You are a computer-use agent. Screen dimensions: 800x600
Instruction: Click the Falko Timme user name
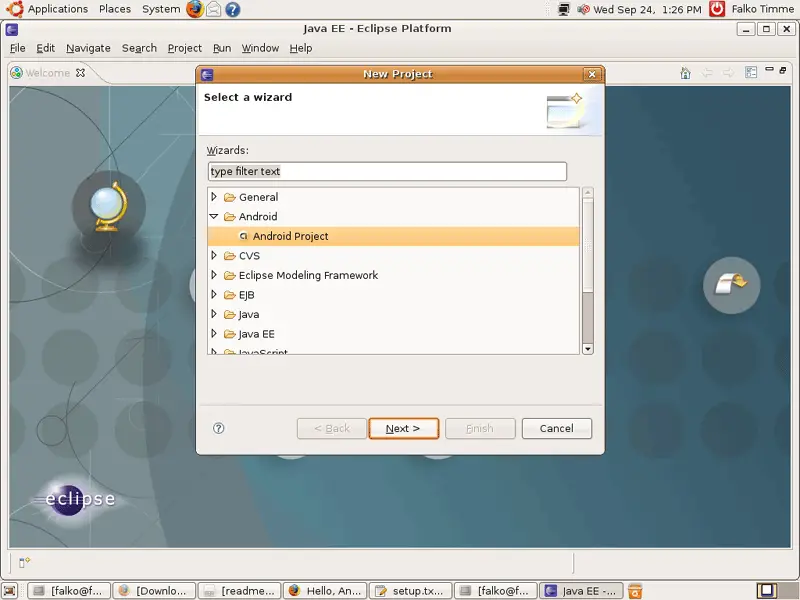(x=763, y=9)
